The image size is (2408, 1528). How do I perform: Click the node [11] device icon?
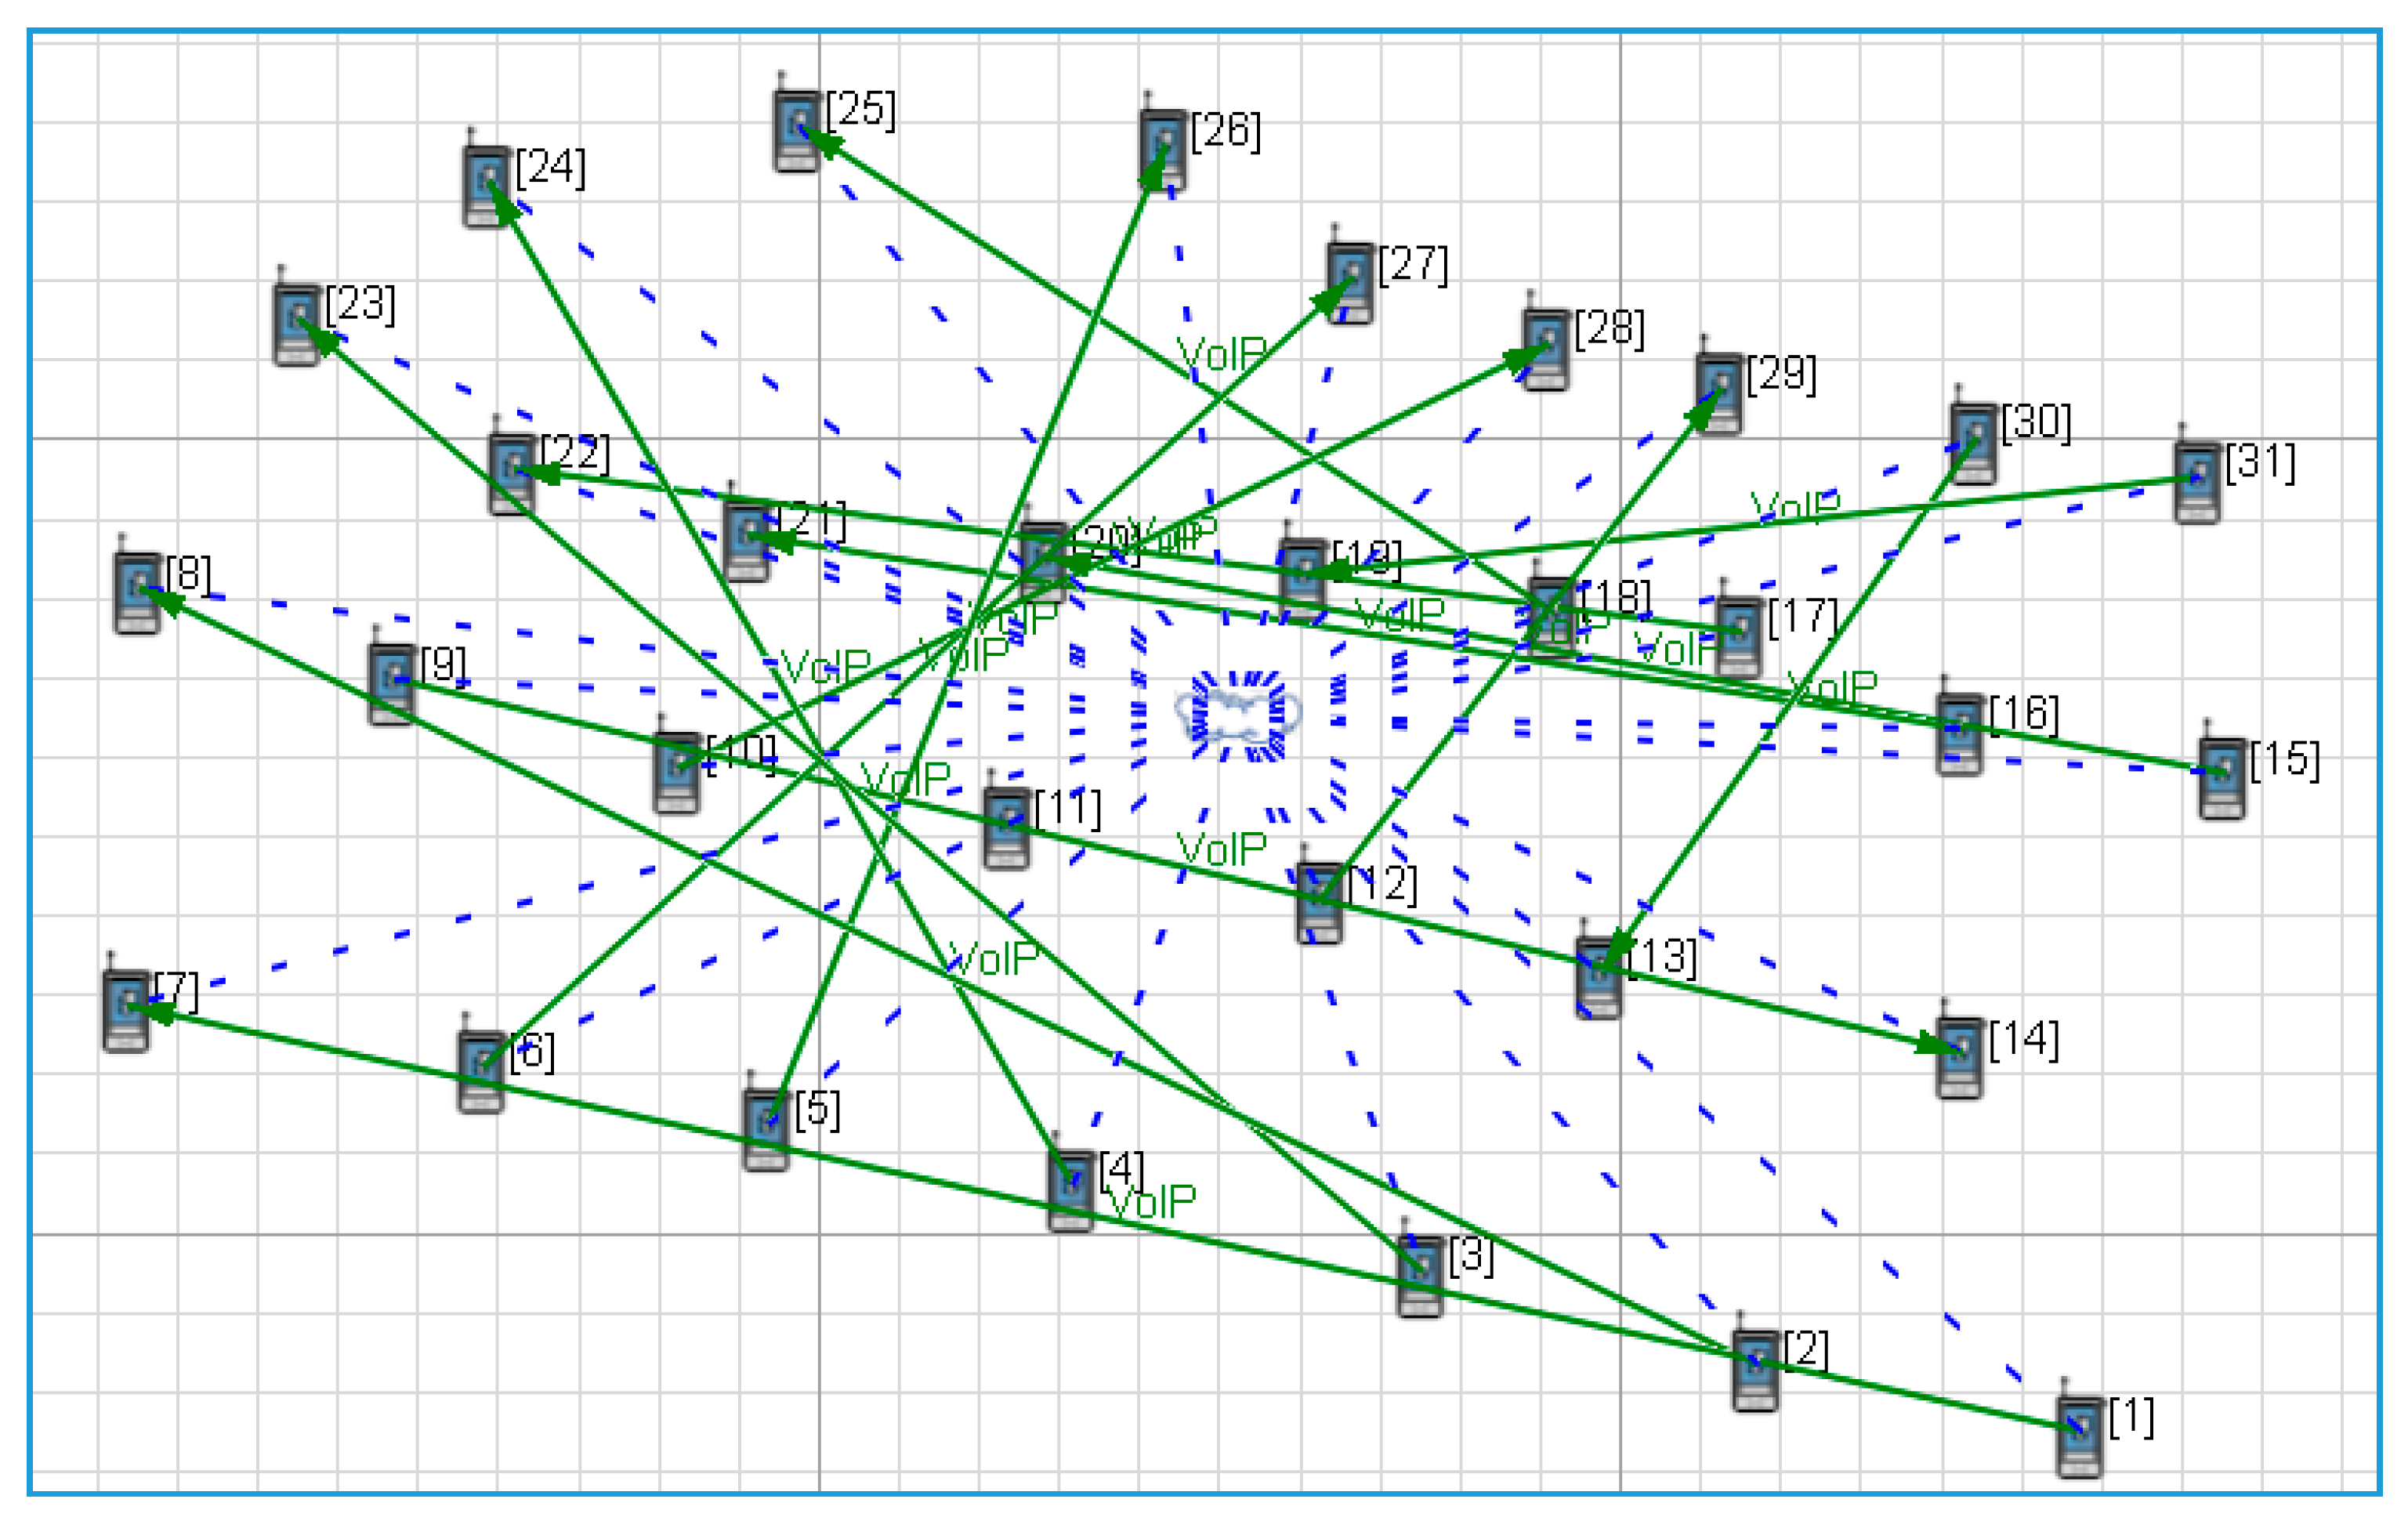1006,827
